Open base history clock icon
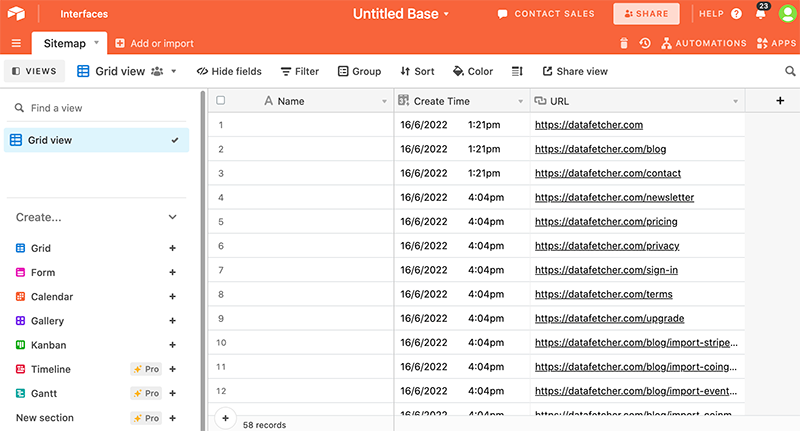The image size is (800, 431). tap(645, 43)
